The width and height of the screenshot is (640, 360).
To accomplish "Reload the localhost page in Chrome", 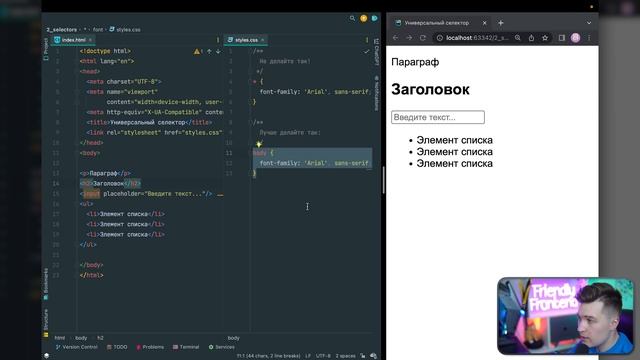I will [x=423, y=38].
